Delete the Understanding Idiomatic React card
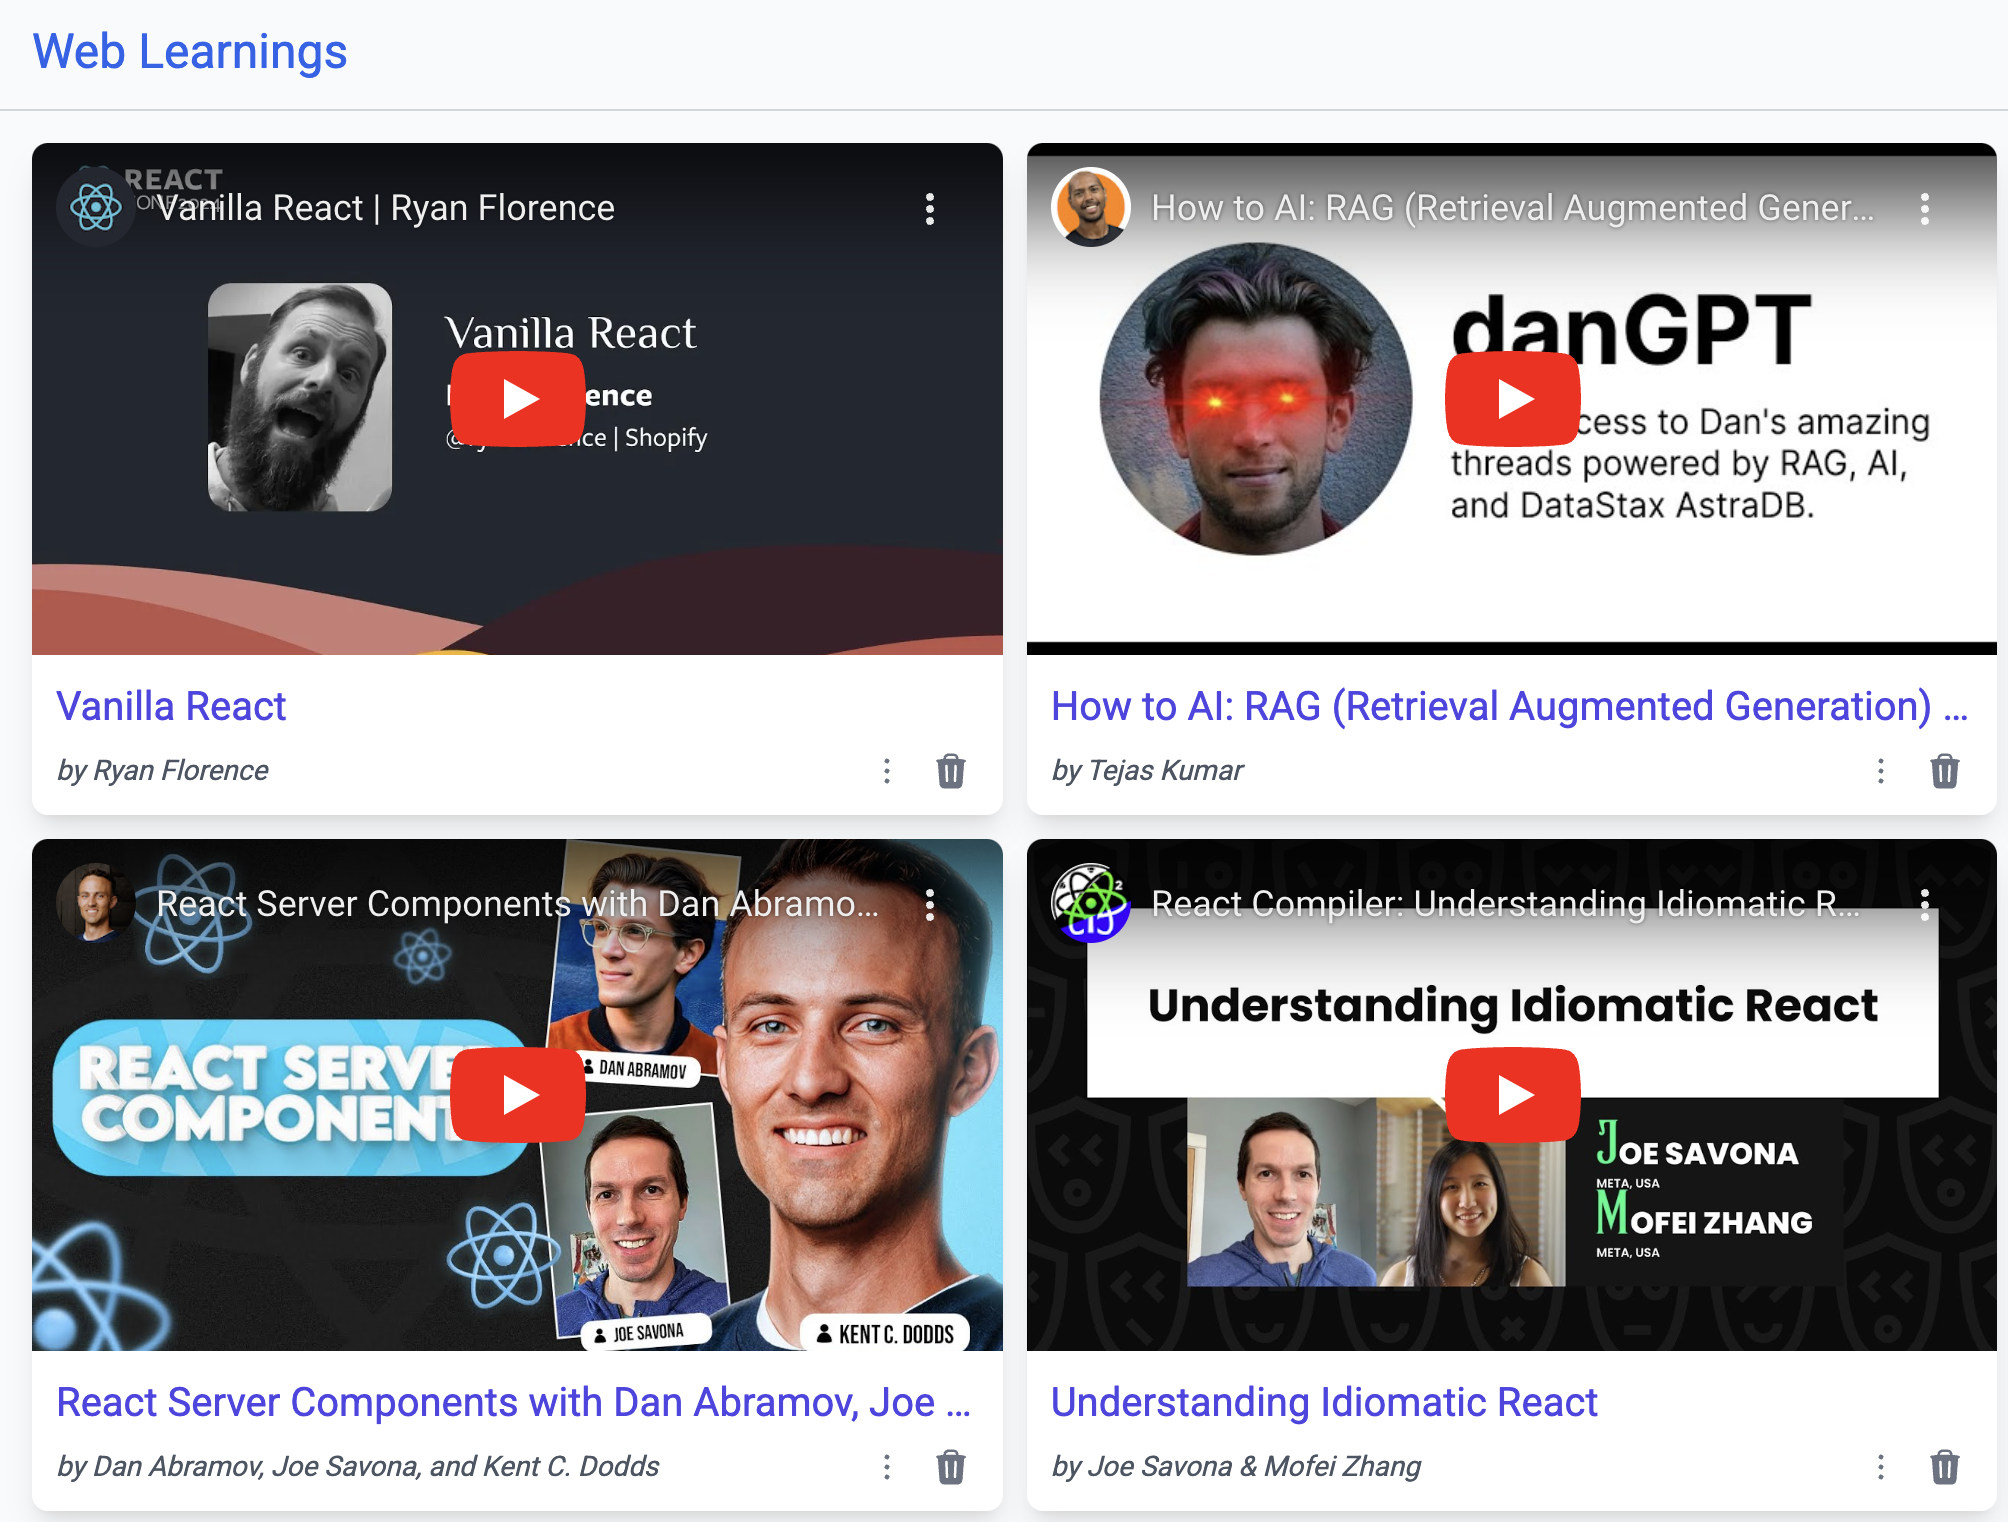 pos(1945,1467)
